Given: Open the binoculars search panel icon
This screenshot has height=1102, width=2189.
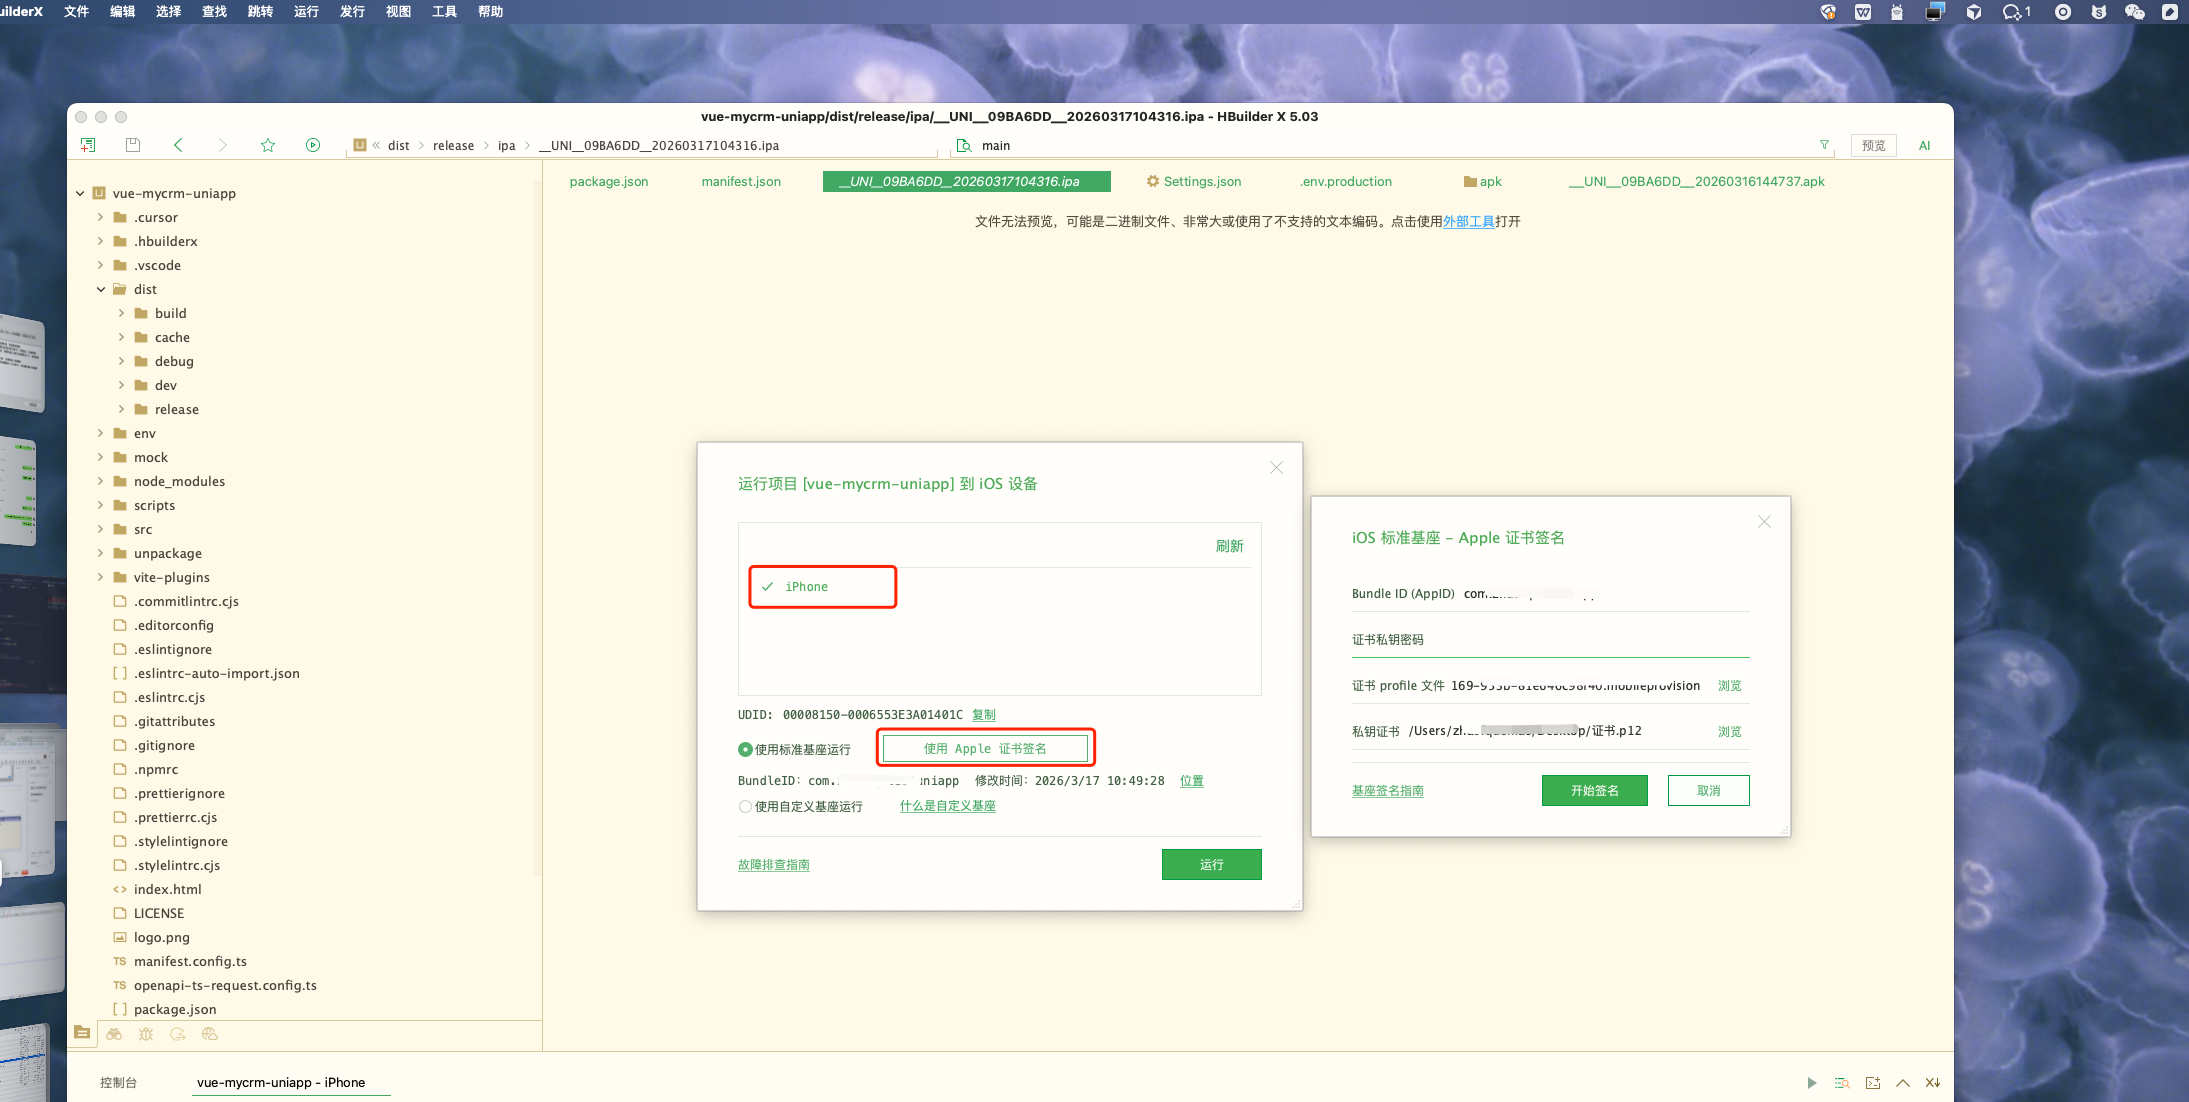Looking at the screenshot, I should [114, 1034].
